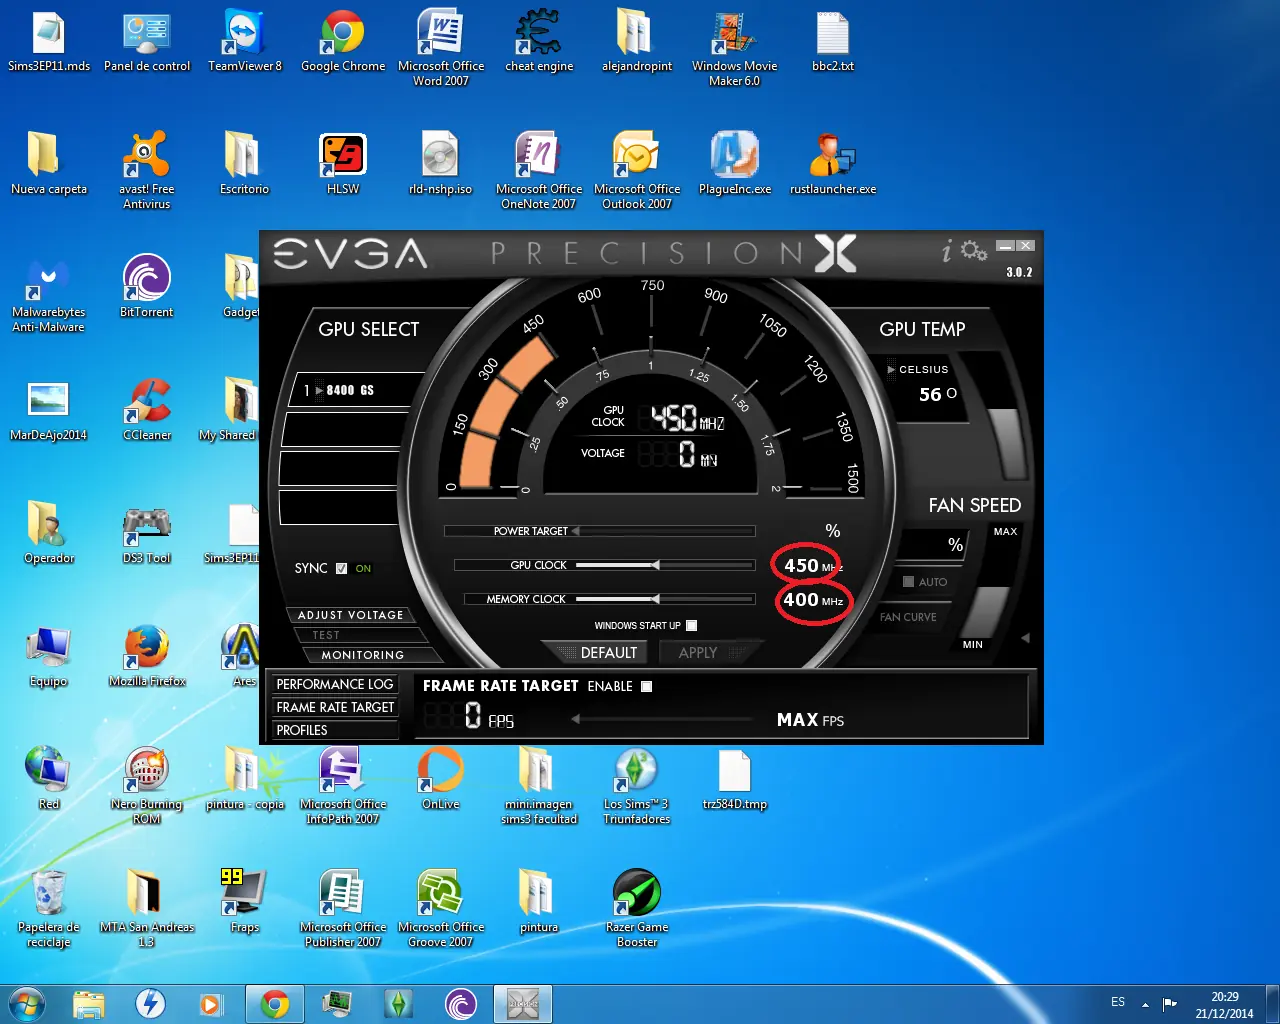Image resolution: width=1280 pixels, height=1024 pixels.
Task: Select the HLSW desktop shortcut
Action: [343, 164]
